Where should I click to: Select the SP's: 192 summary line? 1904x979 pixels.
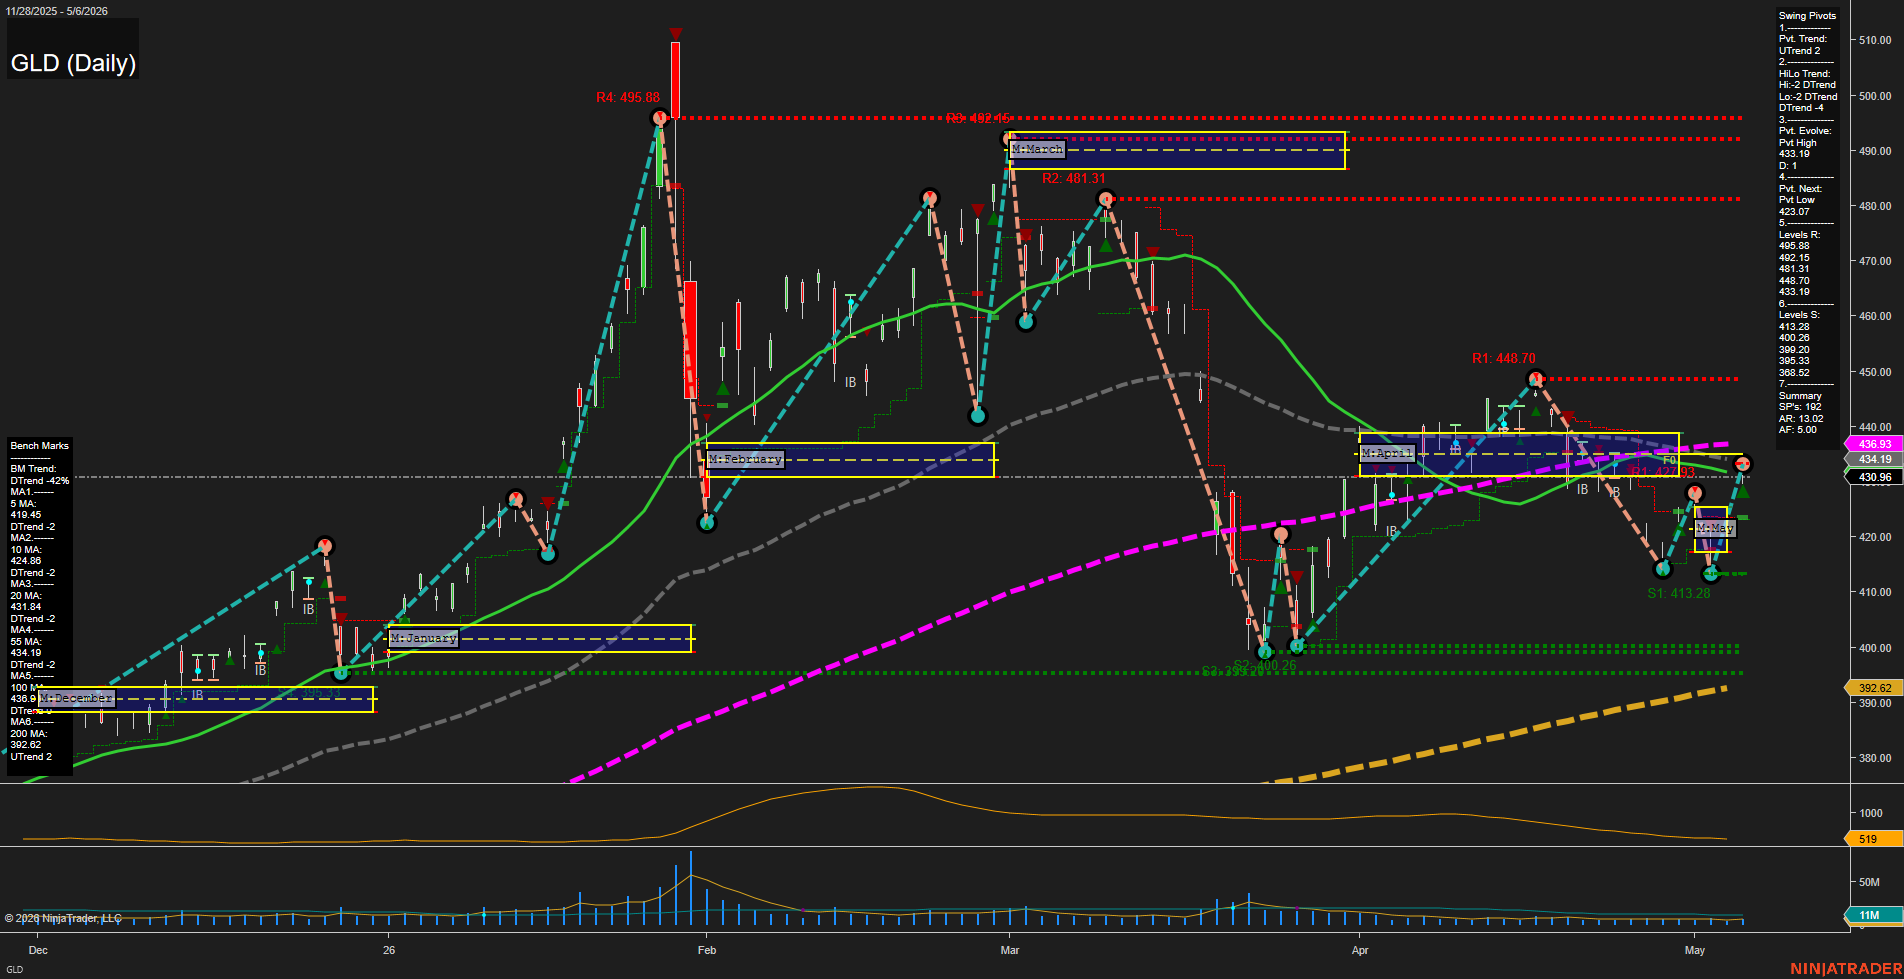click(x=1800, y=407)
